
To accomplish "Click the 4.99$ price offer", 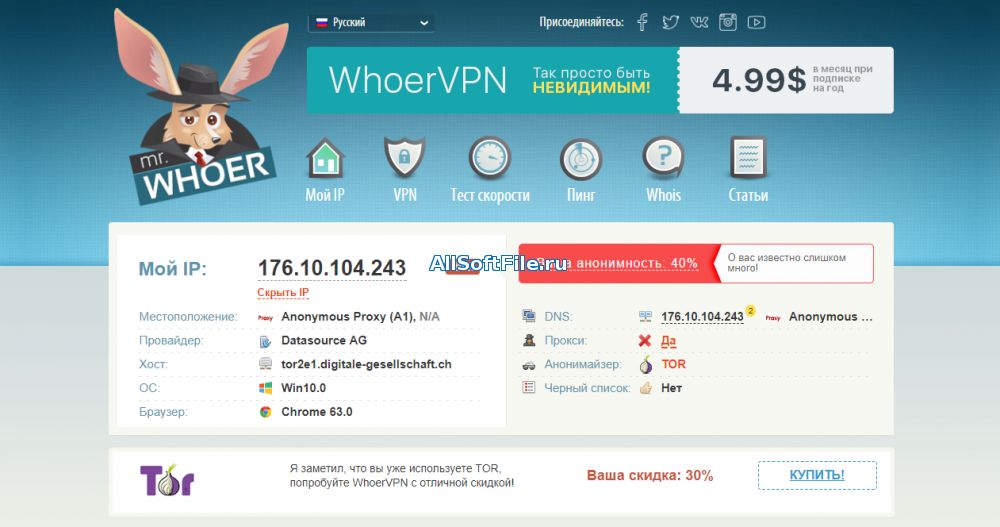I will pos(786,80).
